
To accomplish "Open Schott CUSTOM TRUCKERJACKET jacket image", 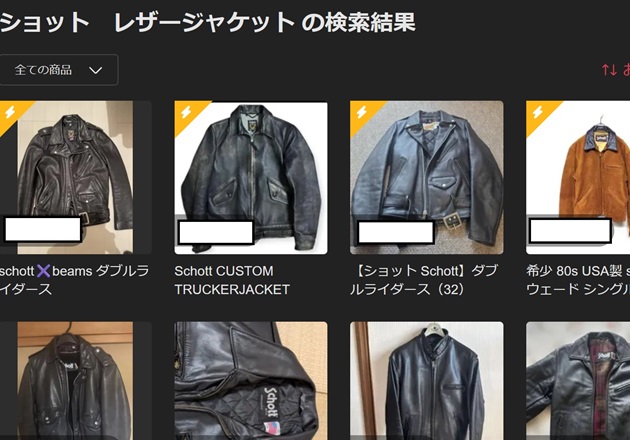I will click(251, 178).
